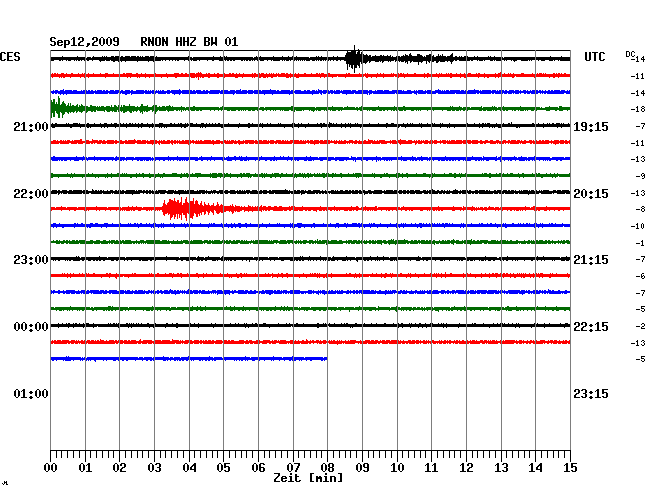Click the UTC time zone label

594,57
